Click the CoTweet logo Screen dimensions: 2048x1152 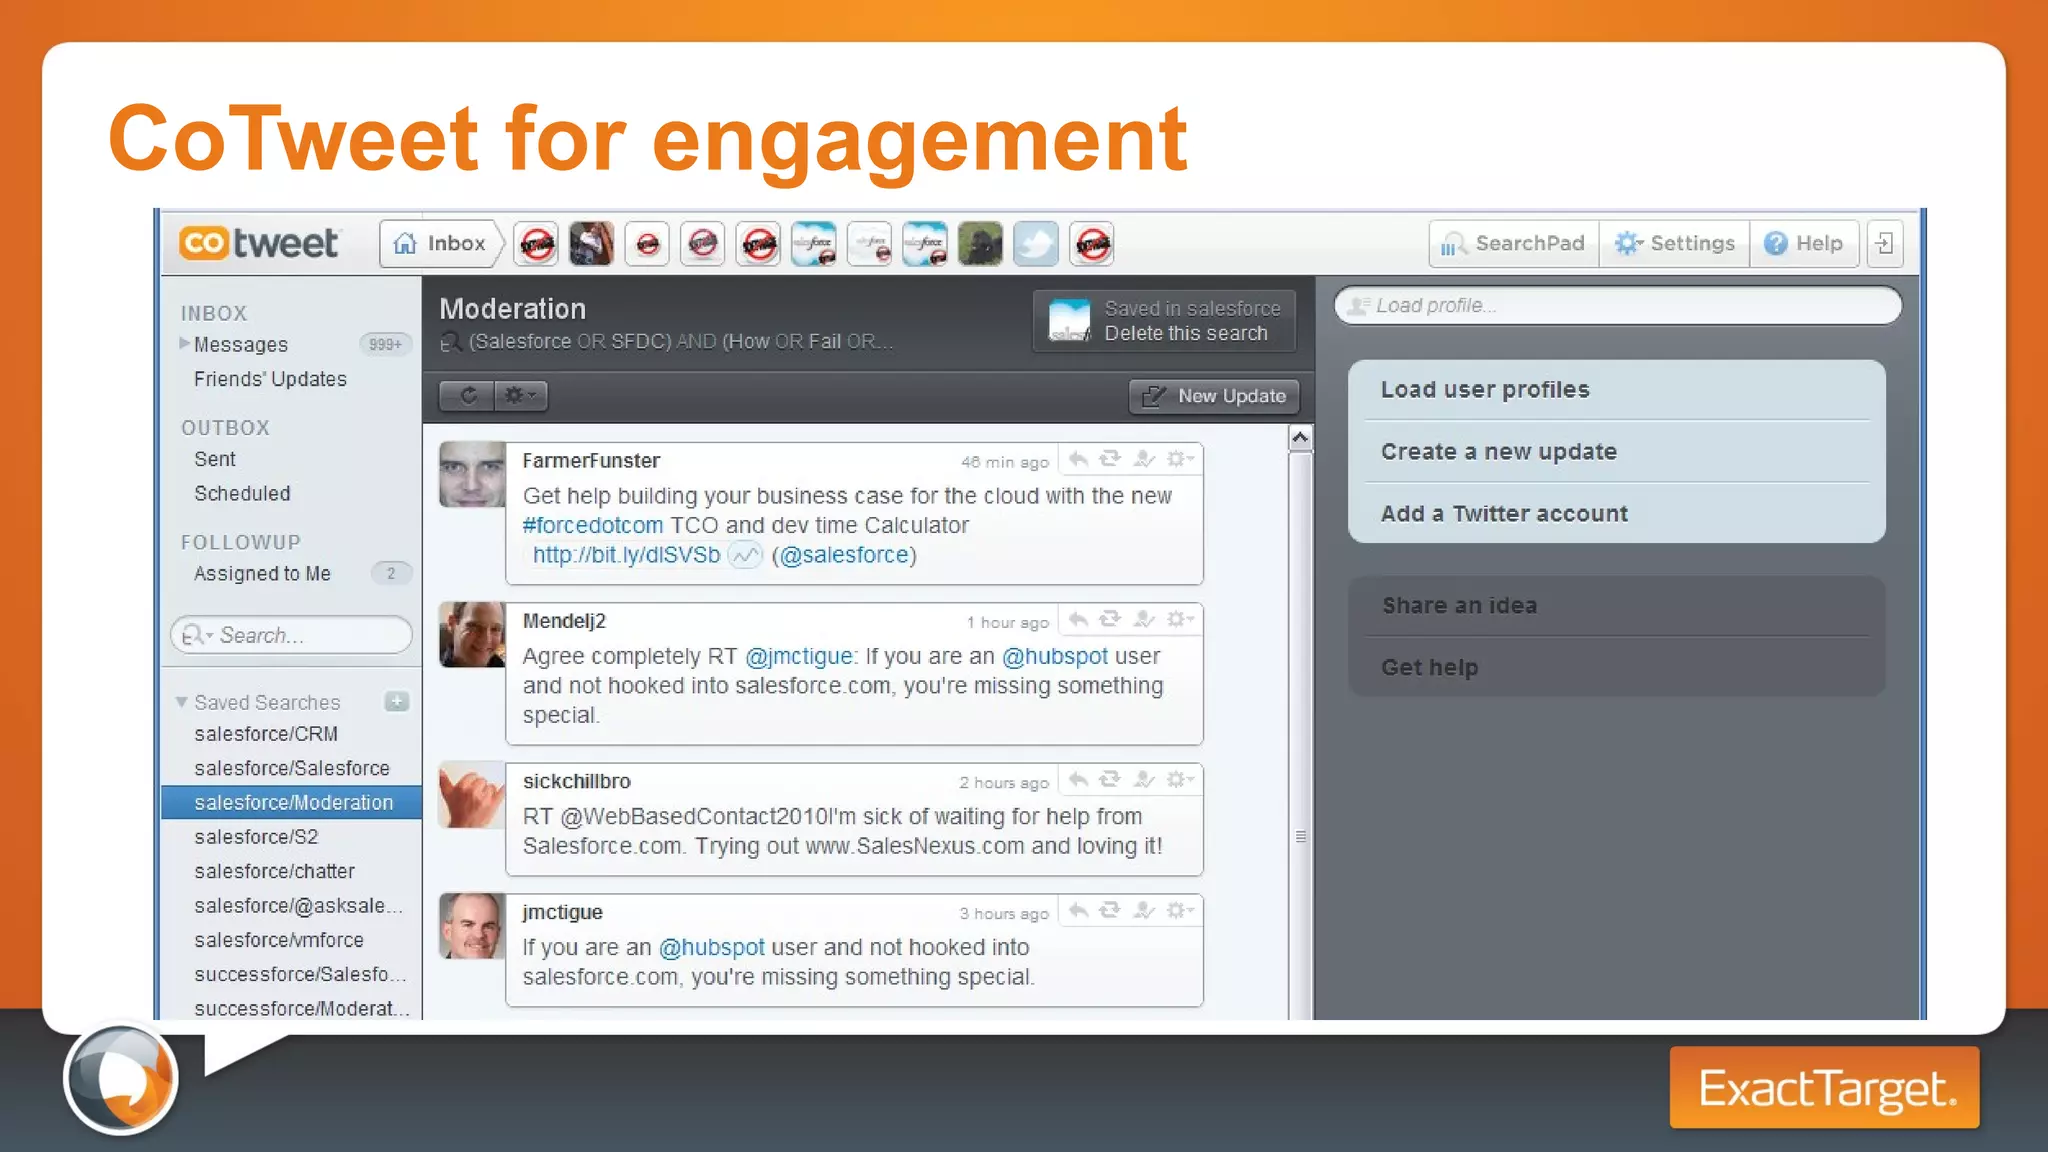259,243
